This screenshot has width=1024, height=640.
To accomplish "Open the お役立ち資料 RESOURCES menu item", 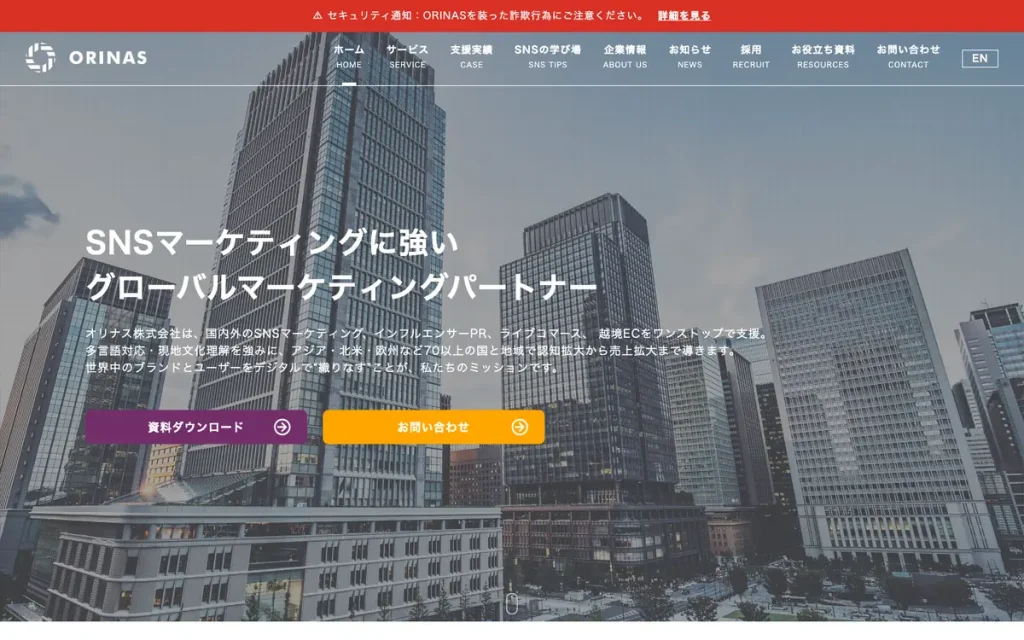I will 823,57.
